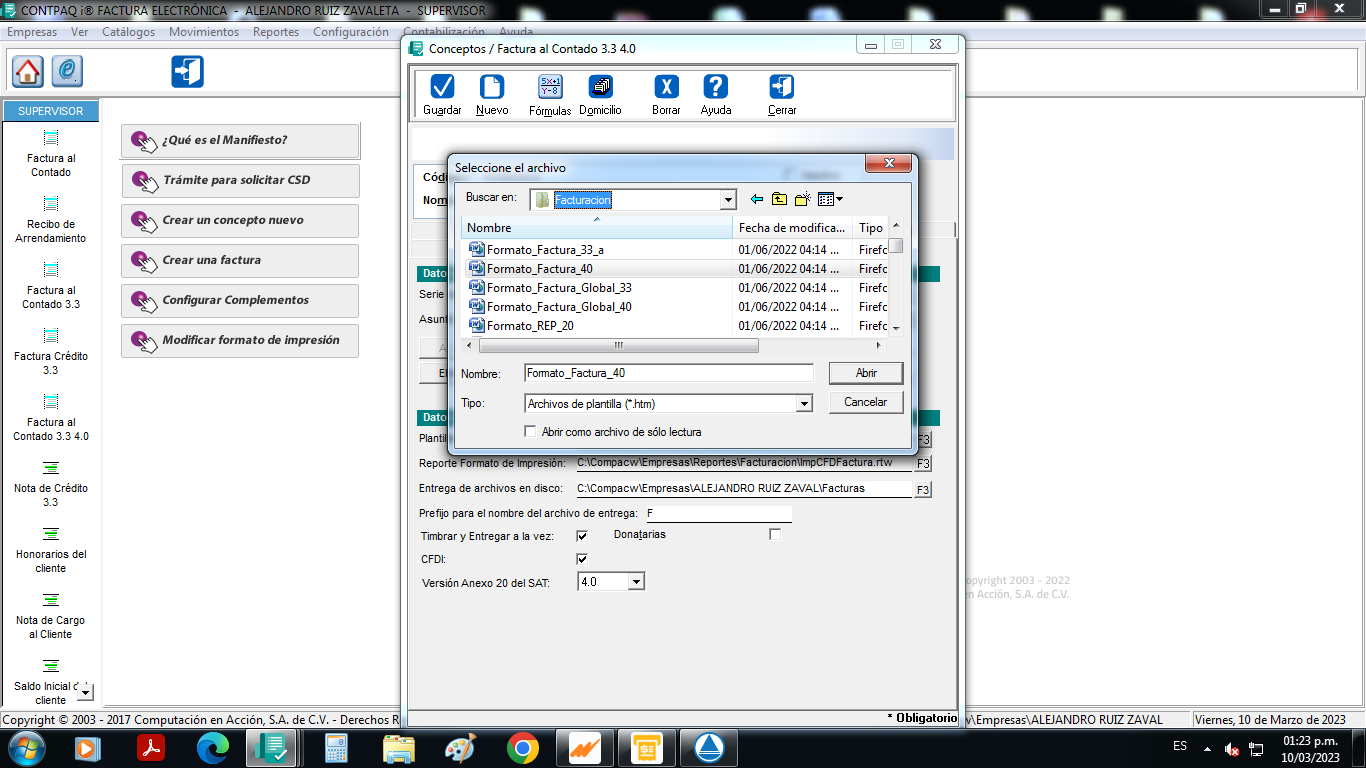This screenshot has height=768, width=1366.
Task: Toggle the CFDI checkbox
Action: 582,559
